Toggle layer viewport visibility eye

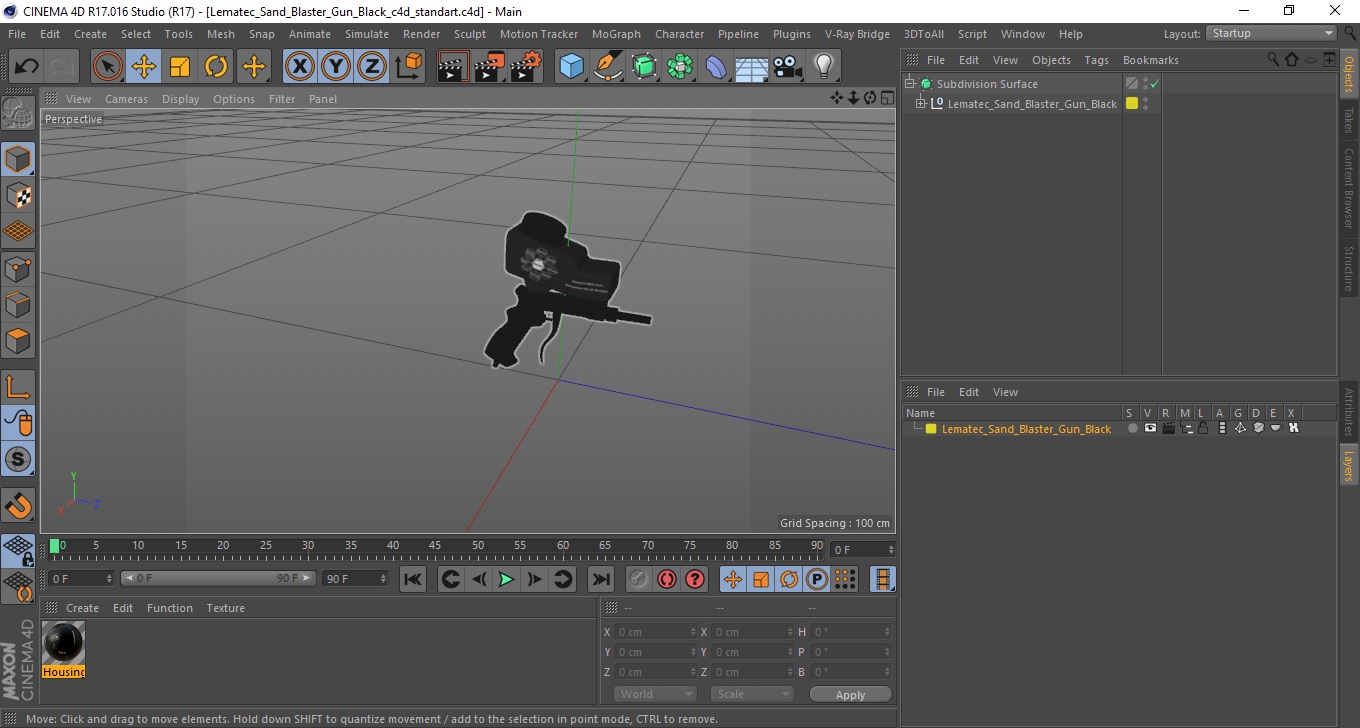coord(1150,428)
